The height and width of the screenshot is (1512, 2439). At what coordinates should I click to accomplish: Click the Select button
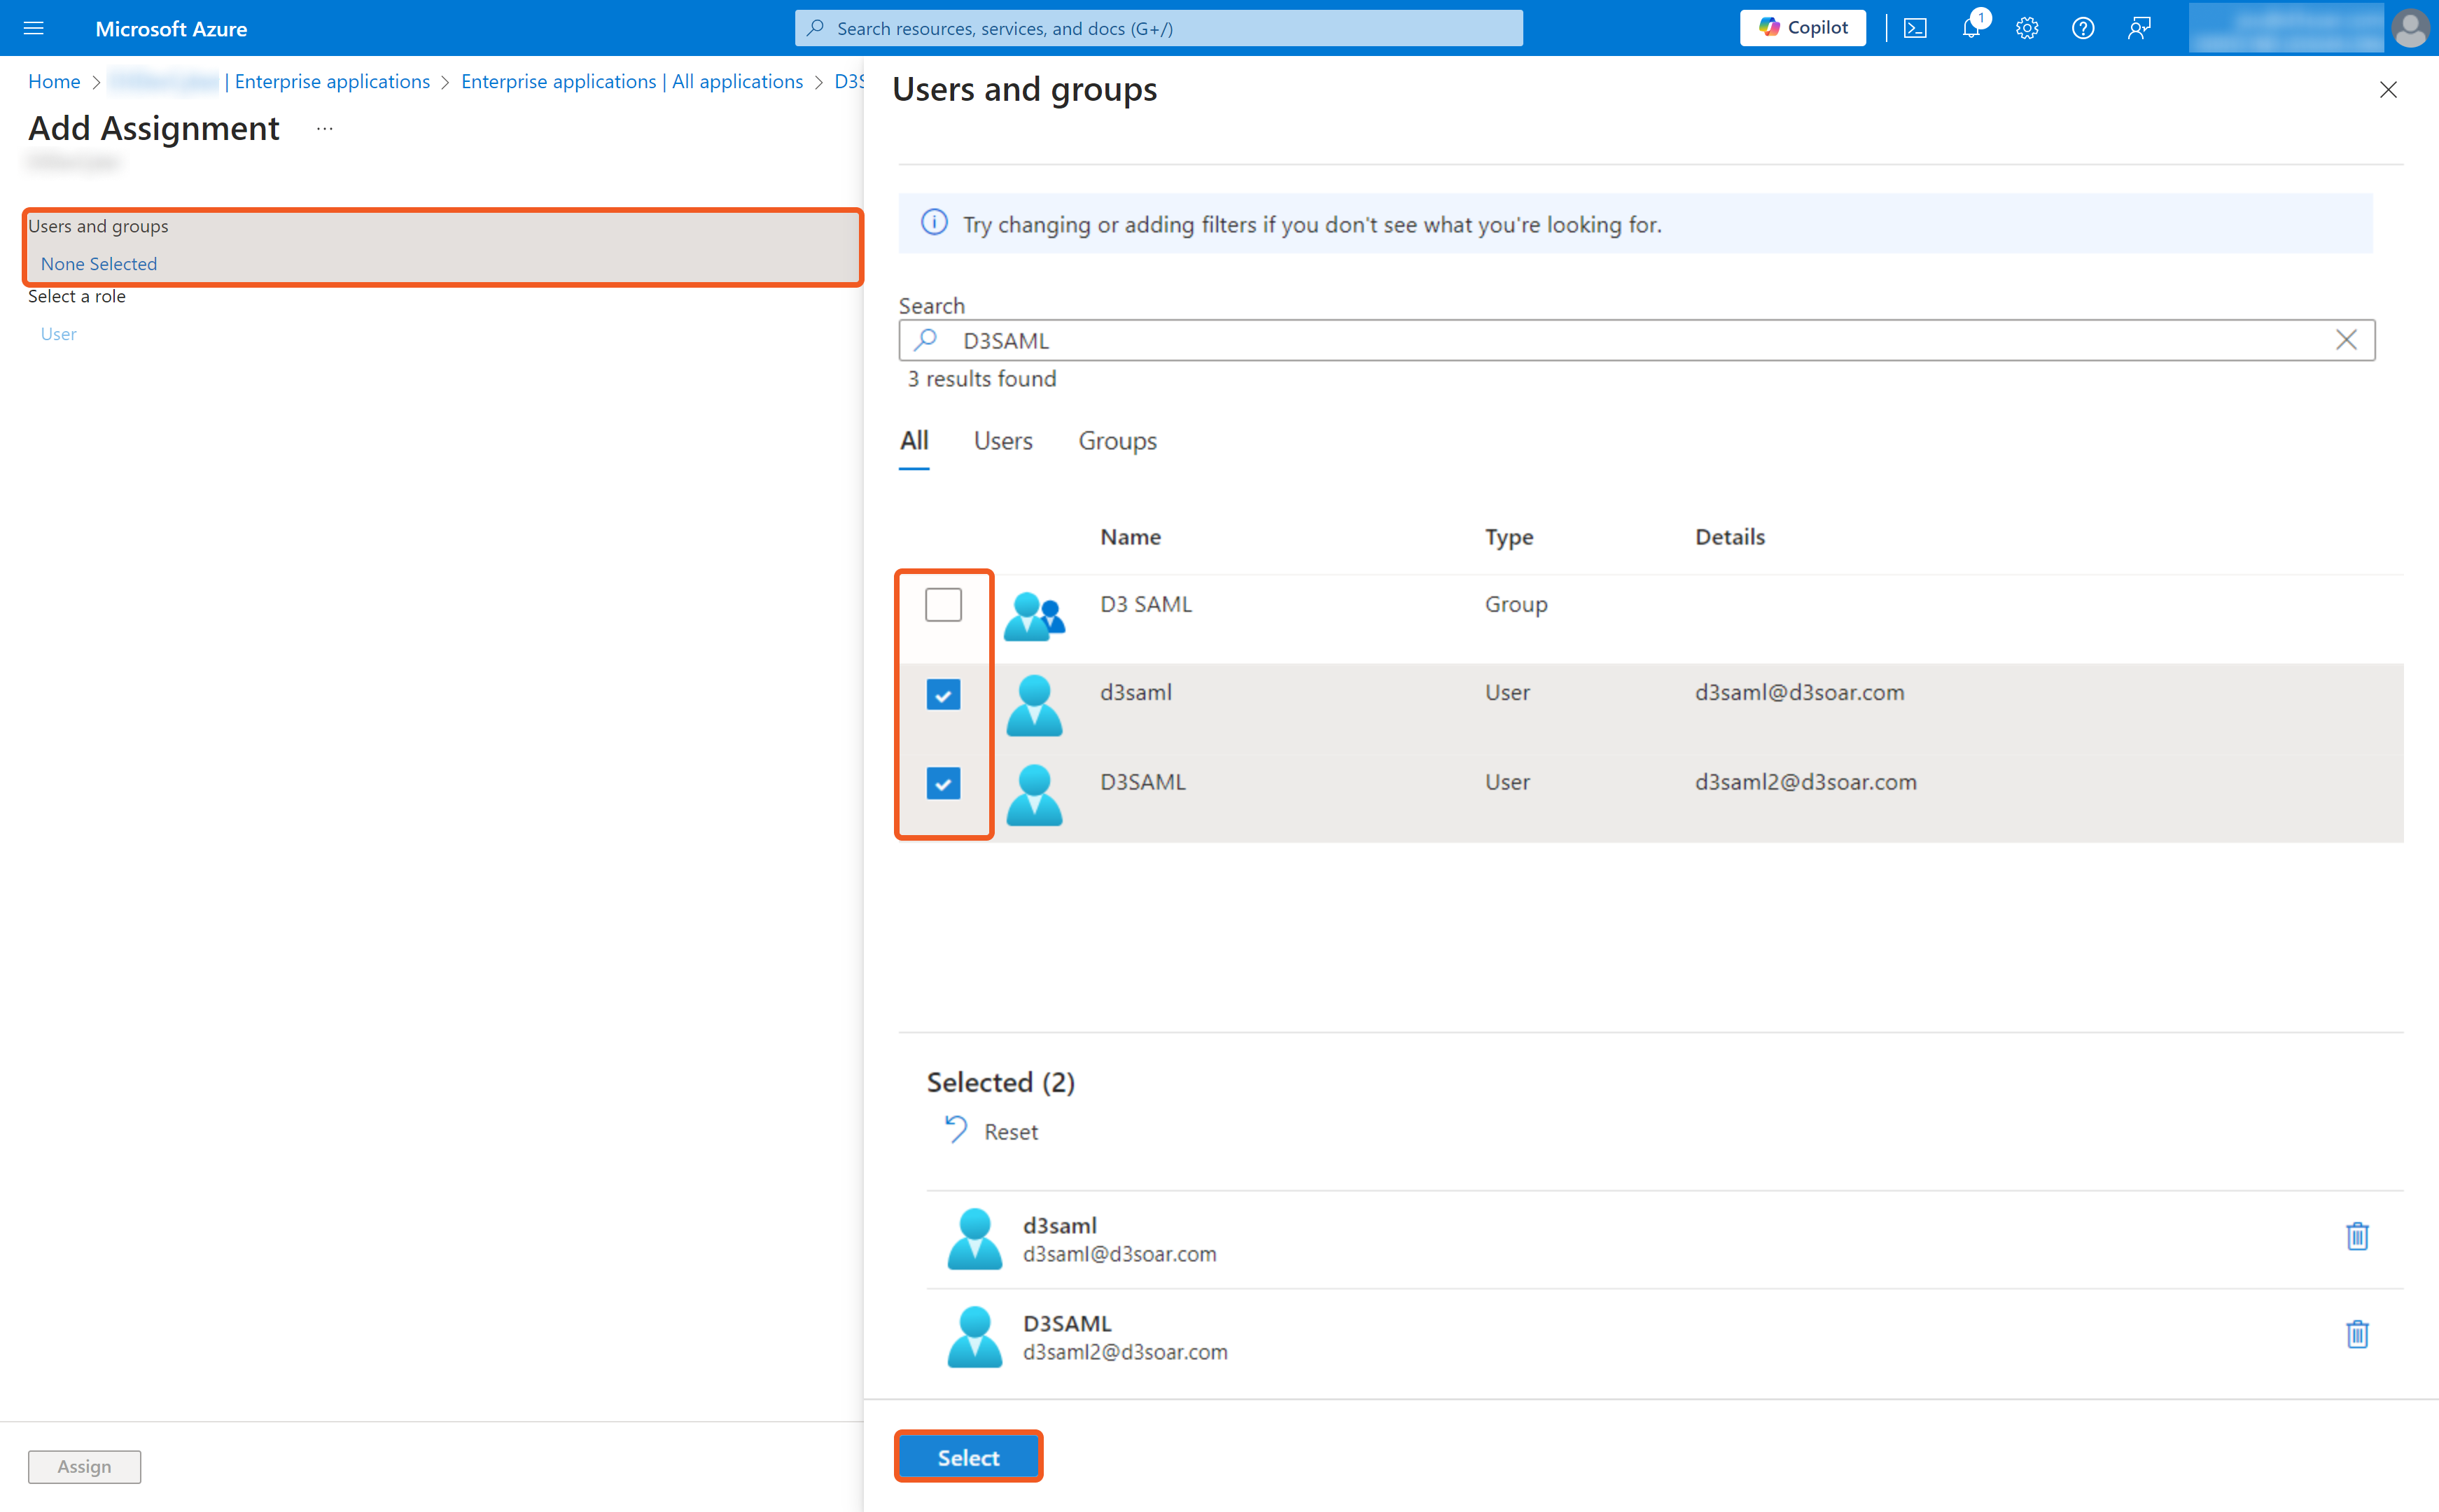(x=968, y=1457)
